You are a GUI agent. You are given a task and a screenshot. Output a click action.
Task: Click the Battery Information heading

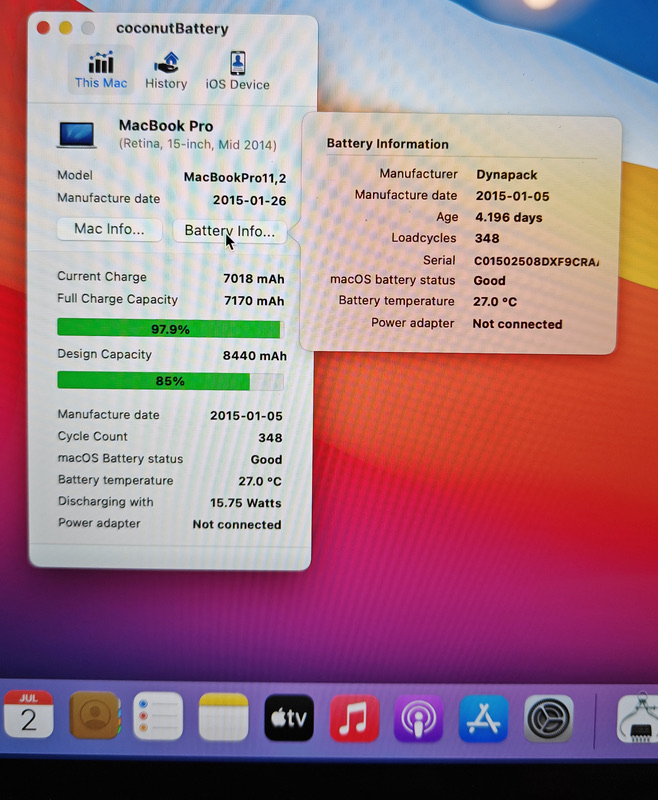tap(388, 144)
